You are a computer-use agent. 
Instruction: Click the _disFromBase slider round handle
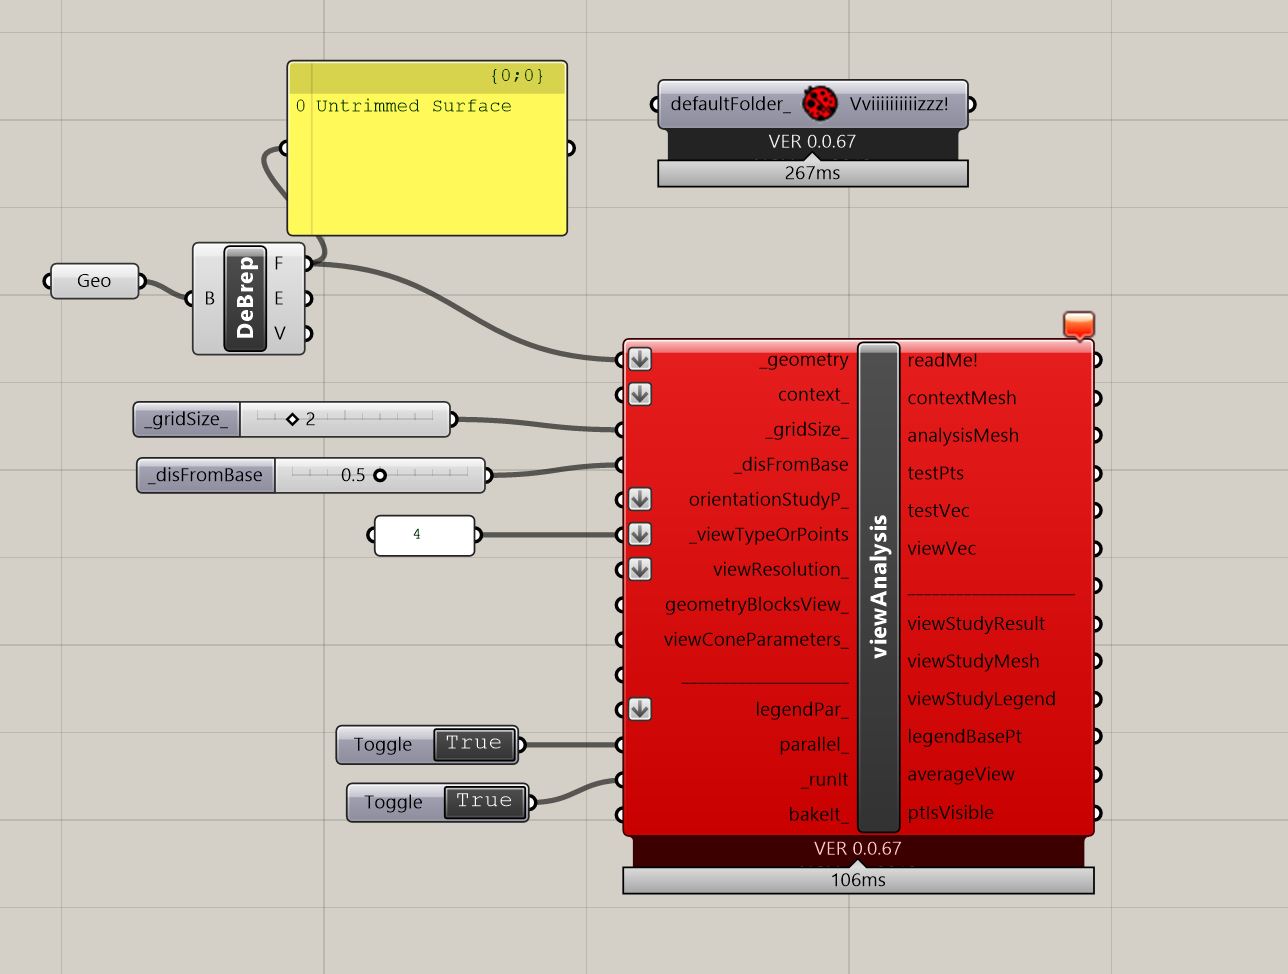[x=380, y=475]
